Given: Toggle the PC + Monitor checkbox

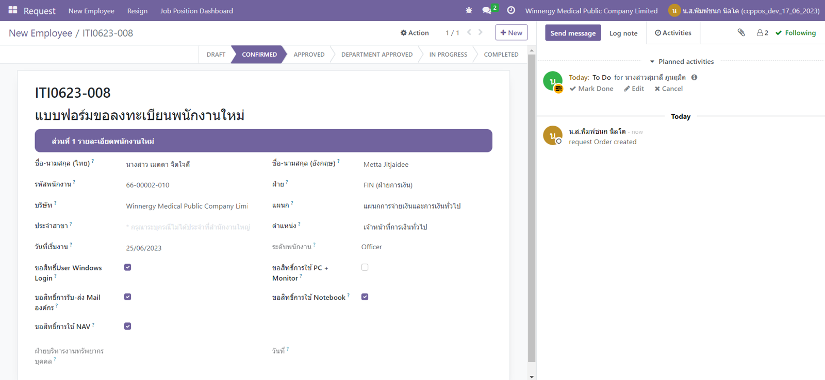Looking at the screenshot, I should tap(365, 267).
